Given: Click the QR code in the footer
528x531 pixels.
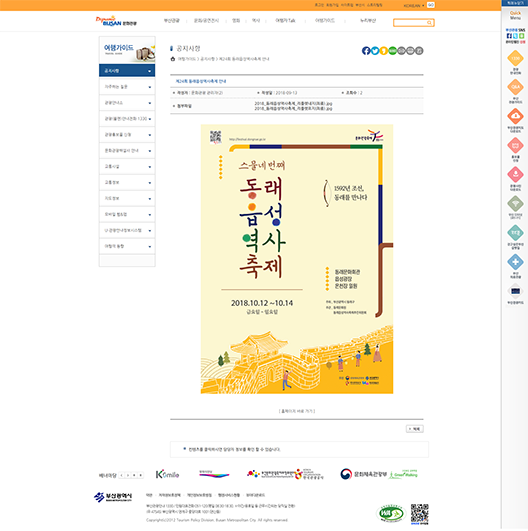Looking at the screenshot, I should coord(420,514).
